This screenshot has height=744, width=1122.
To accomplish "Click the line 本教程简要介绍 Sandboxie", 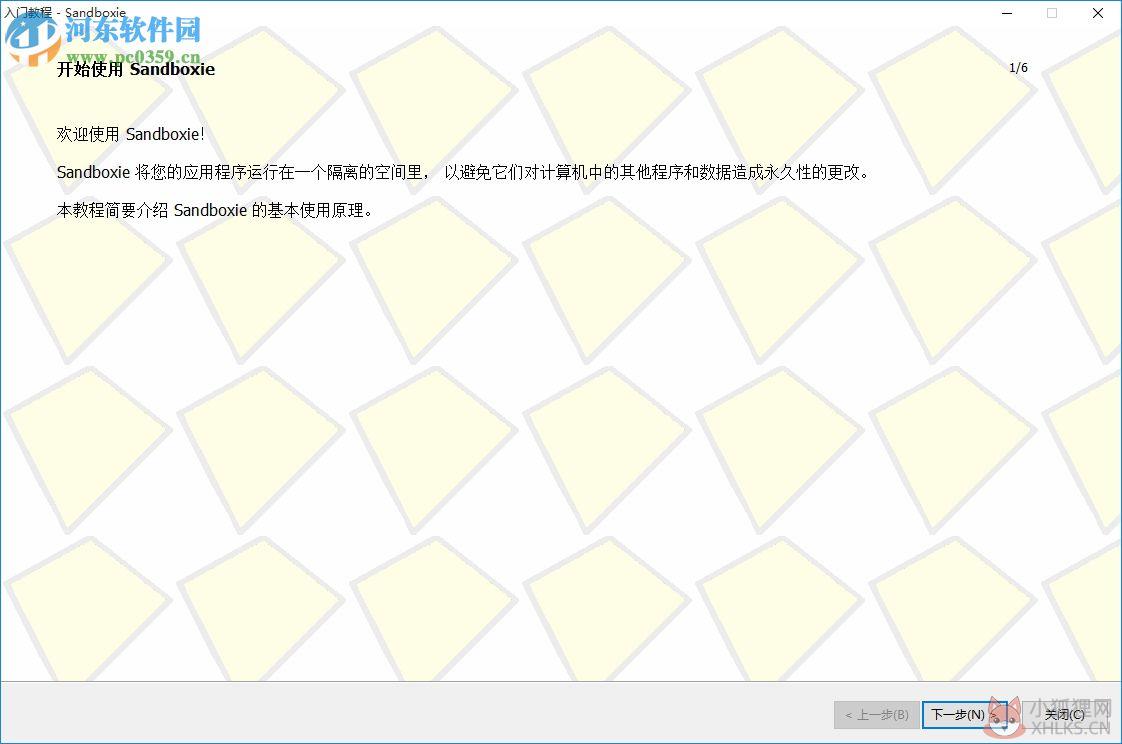I will point(215,210).
